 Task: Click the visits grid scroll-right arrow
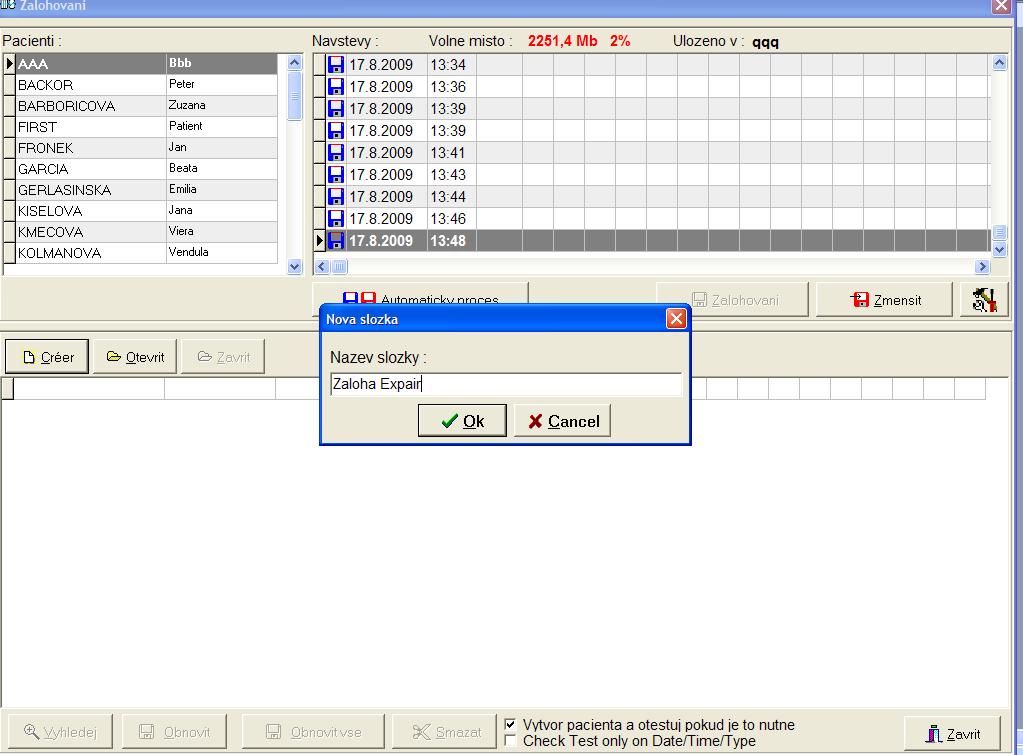[983, 266]
